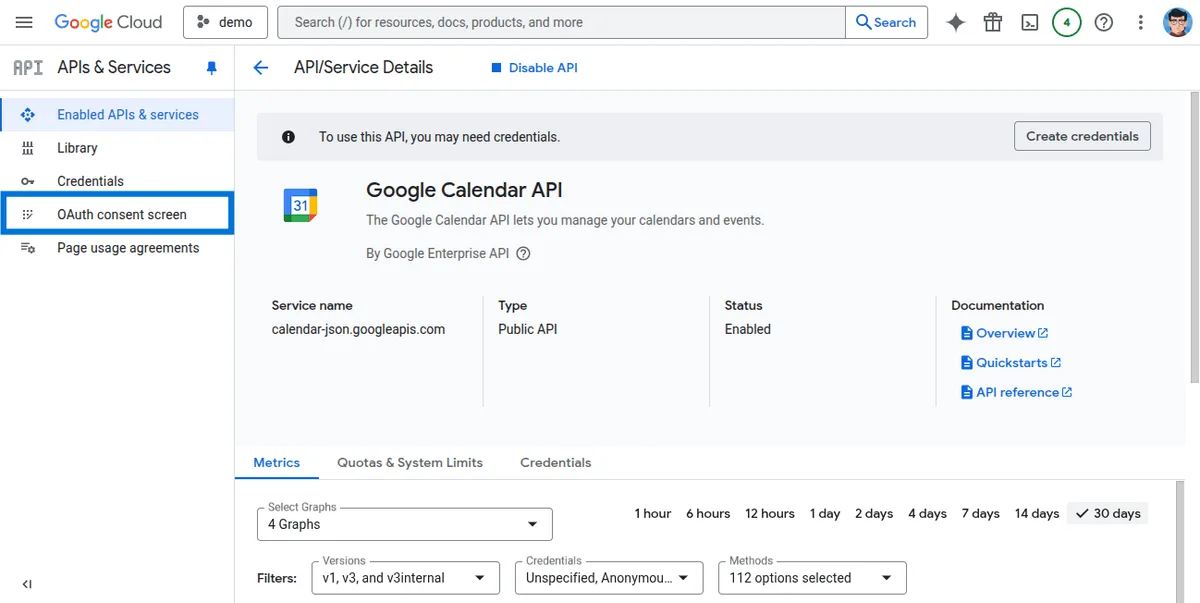This screenshot has width=1200, height=603.
Task: Select the 6 hours time range
Action: pyautogui.click(x=708, y=513)
